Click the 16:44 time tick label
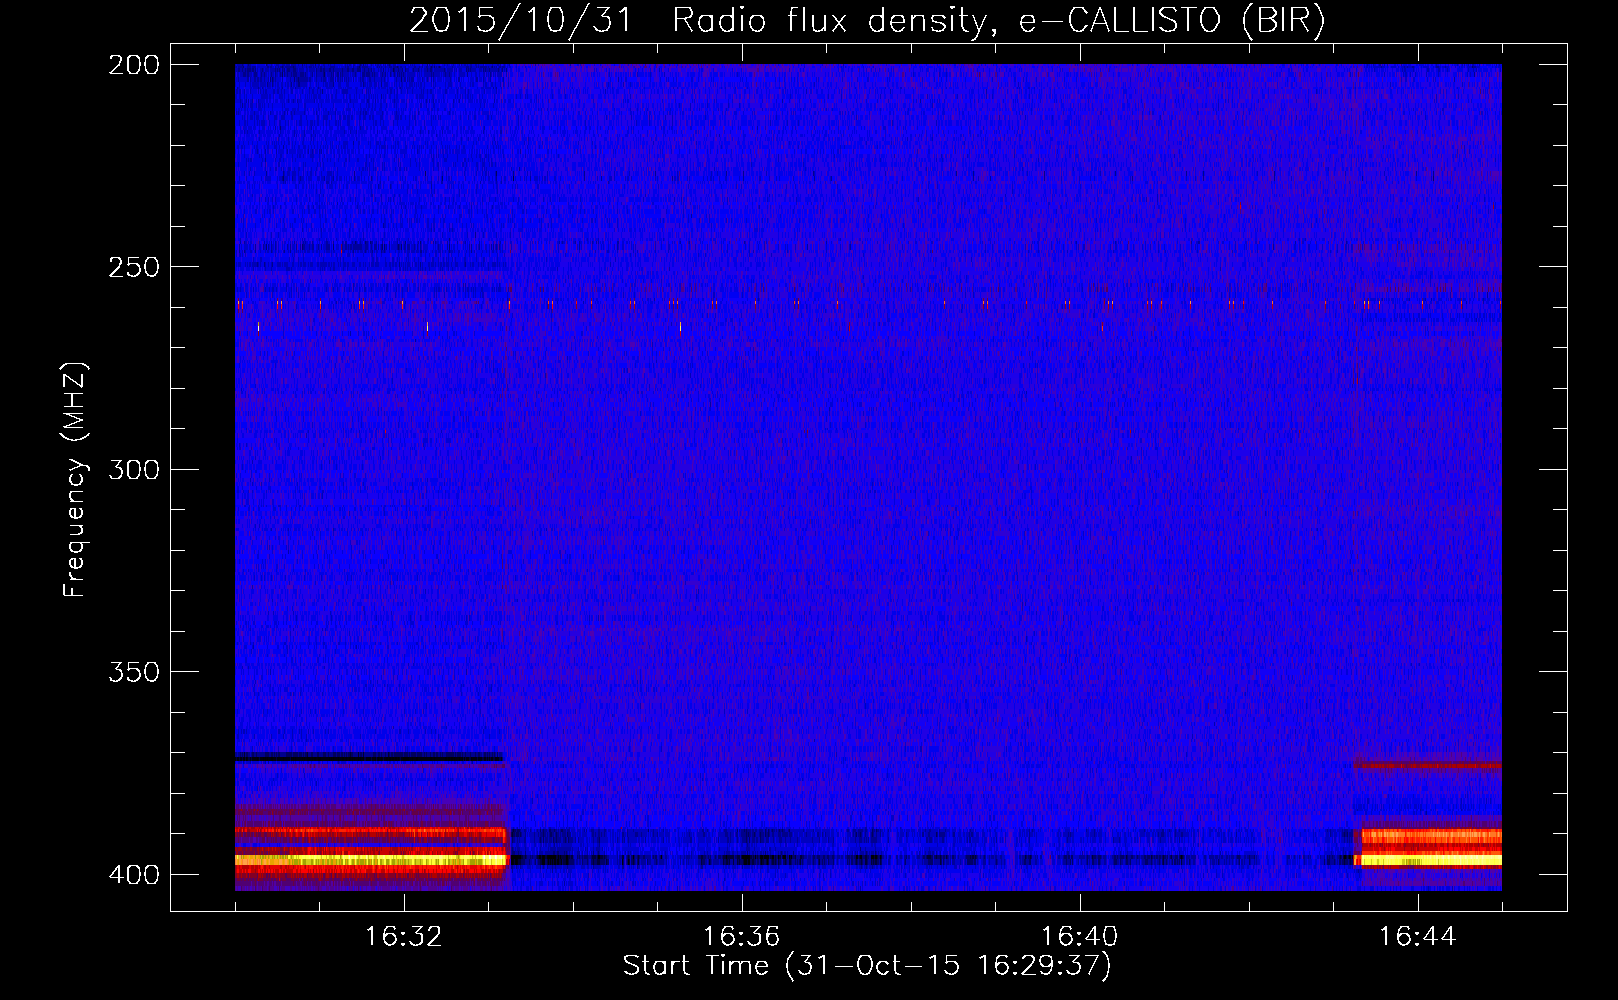1618x1000 pixels. [1418, 937]
